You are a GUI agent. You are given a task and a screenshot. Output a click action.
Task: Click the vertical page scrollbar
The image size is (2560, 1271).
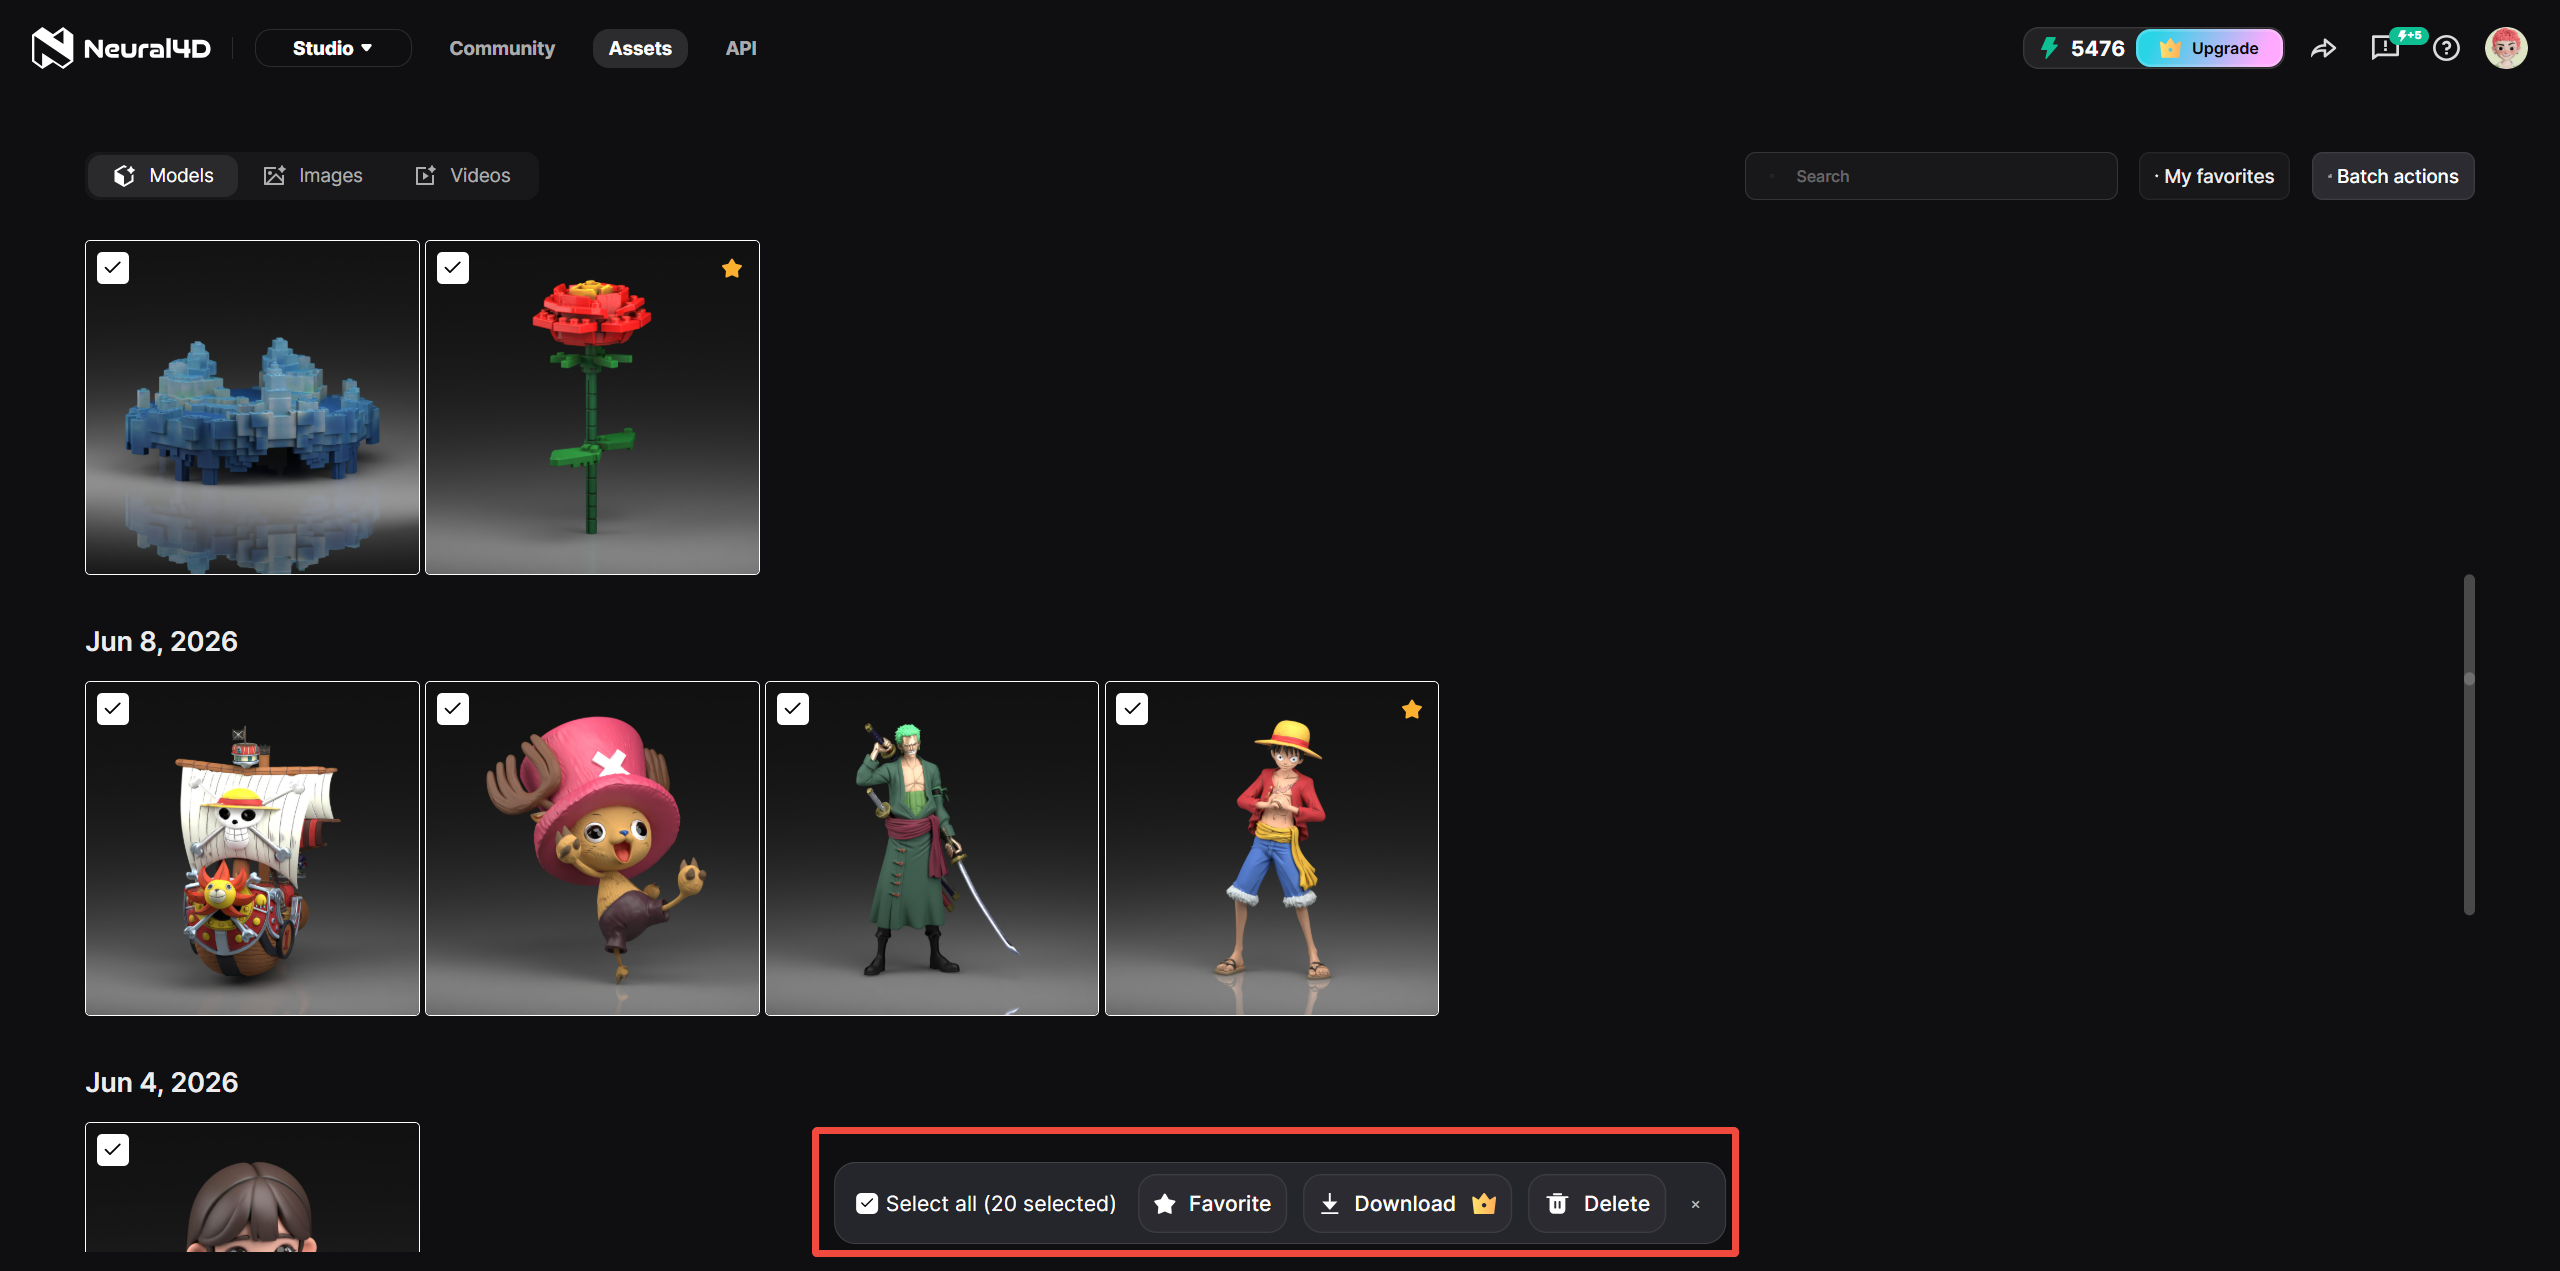click(2469, 744)
